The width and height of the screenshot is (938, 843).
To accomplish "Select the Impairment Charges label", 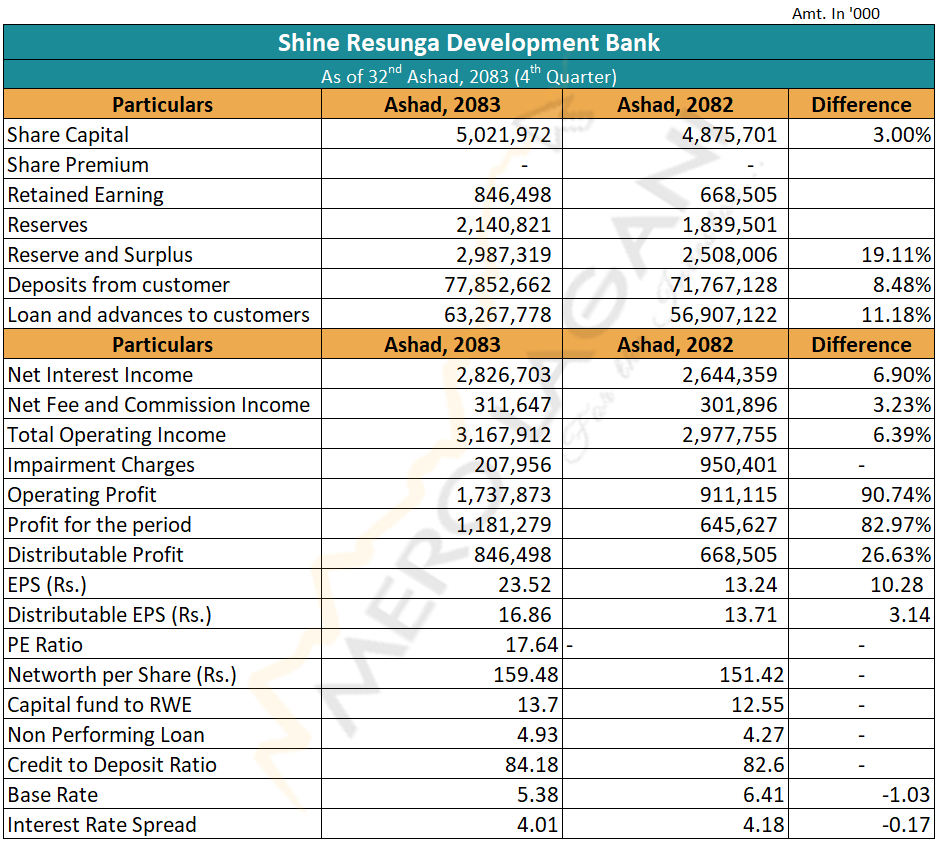I will 100,464.
